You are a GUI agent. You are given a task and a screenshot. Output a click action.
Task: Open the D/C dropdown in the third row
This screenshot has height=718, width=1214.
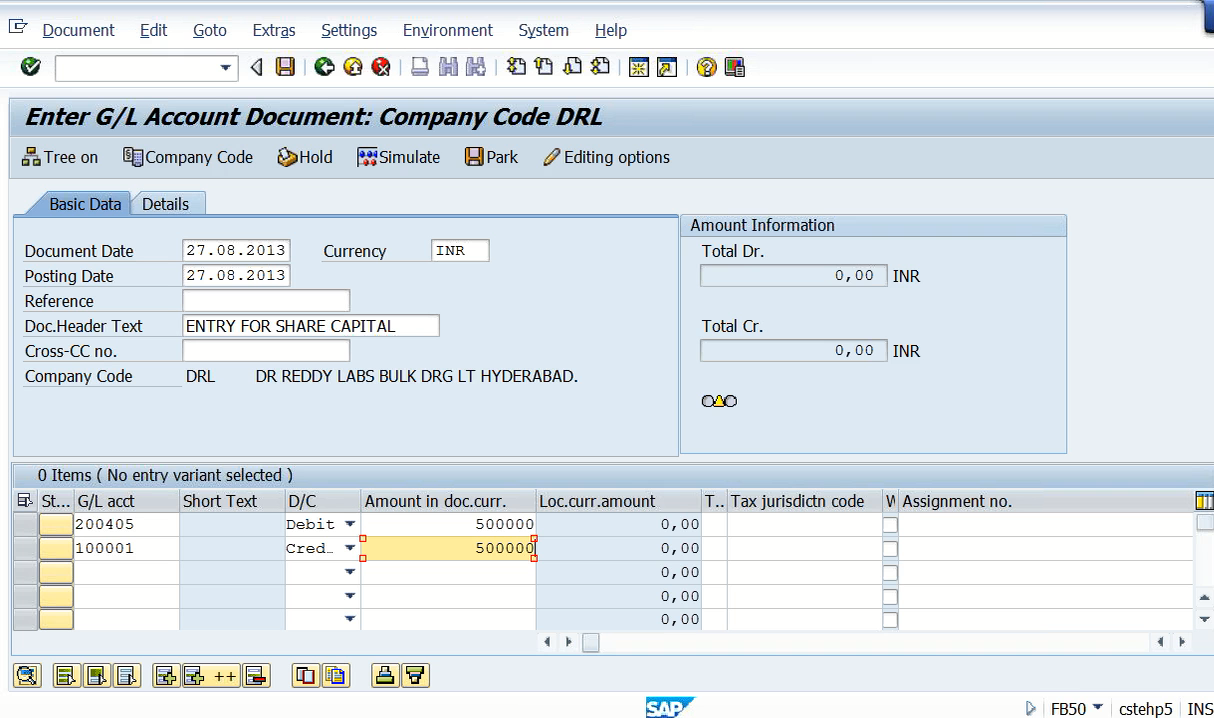point(350,572)
